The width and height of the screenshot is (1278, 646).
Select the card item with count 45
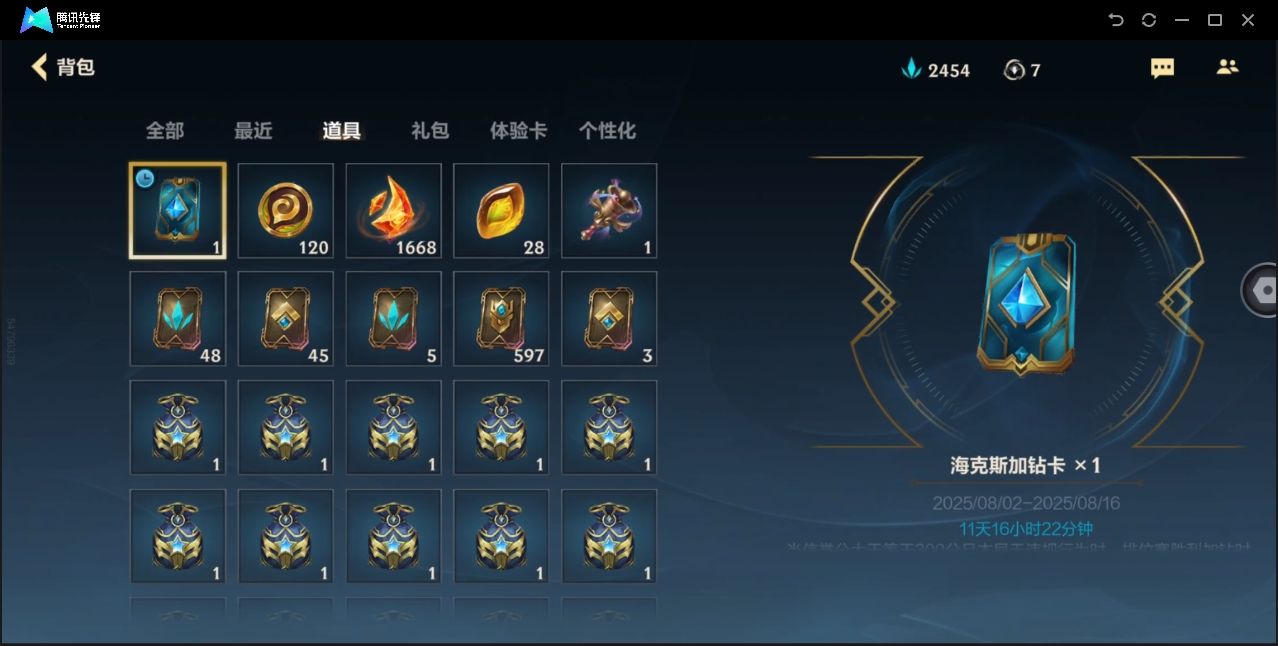[286, 319]
